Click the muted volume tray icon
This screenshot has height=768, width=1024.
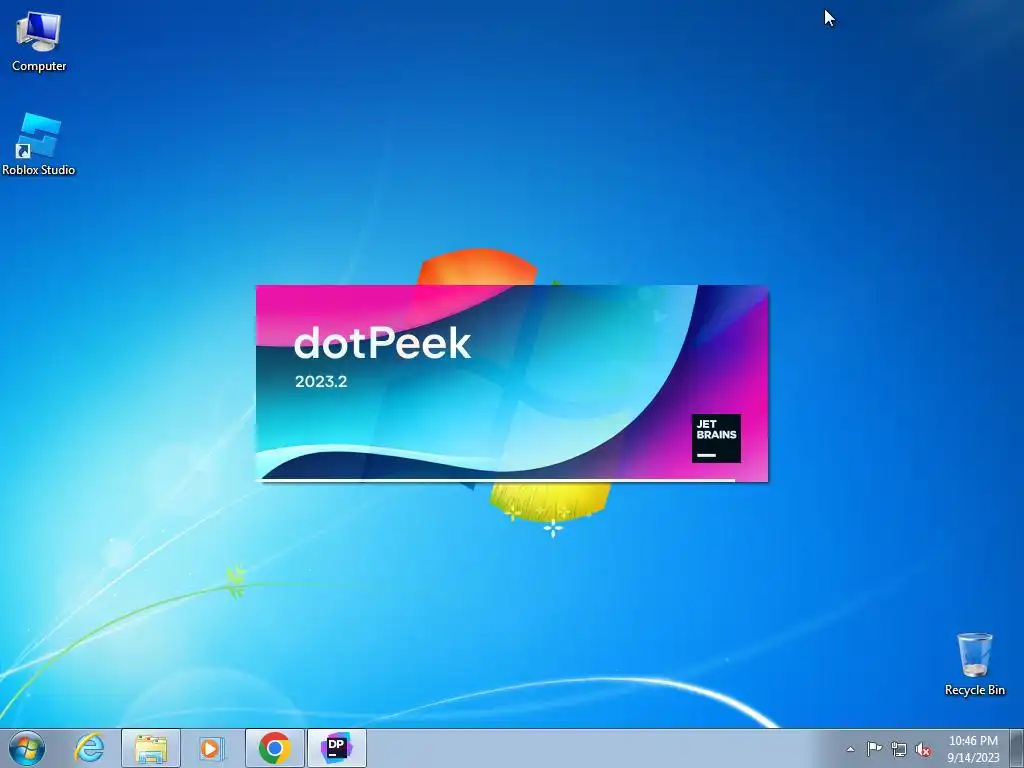[923, 749]
